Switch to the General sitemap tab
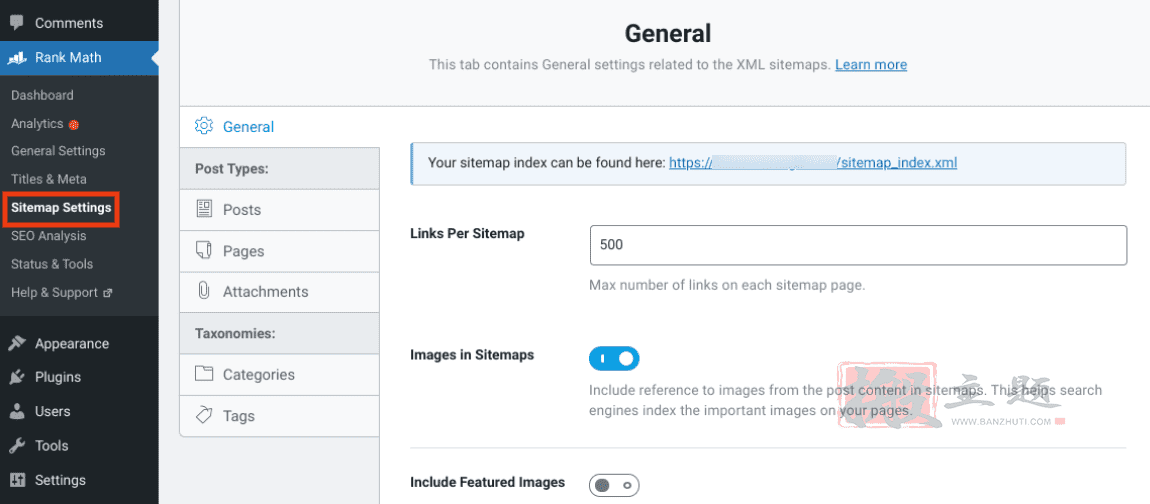1150x504 pixels. pyautogui.click(x=279, y=126)
